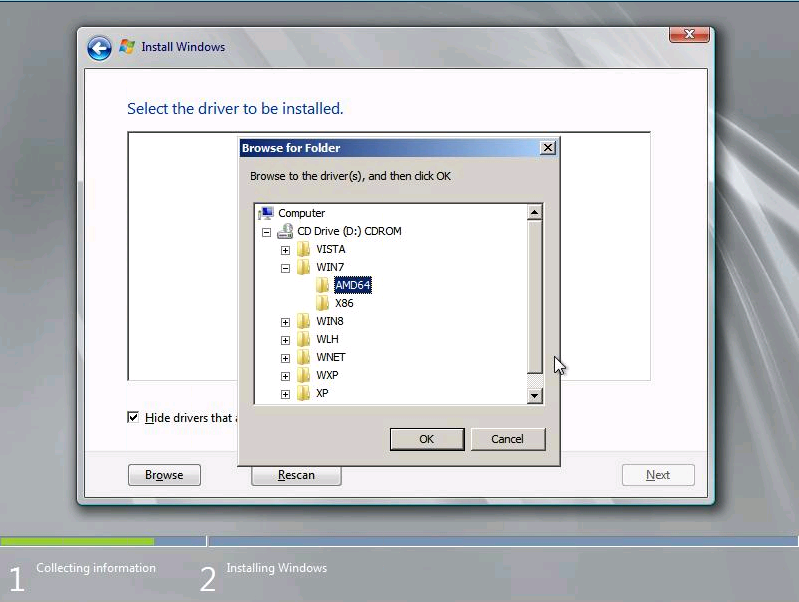Expand the WNET folder
The width and height of the screenshot is (799, 602).
(x=285, y=358)
